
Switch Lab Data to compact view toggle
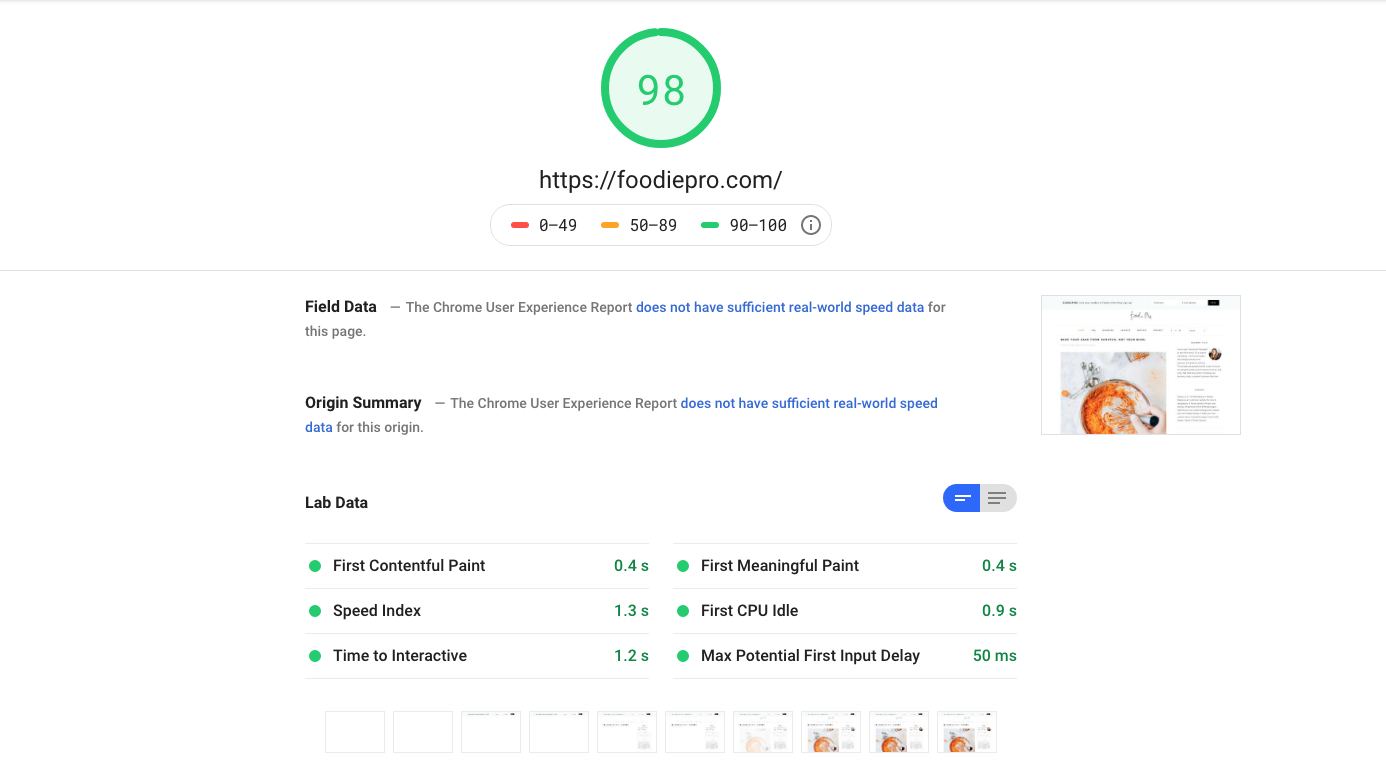pyautogui.click(x=962, y=498)
